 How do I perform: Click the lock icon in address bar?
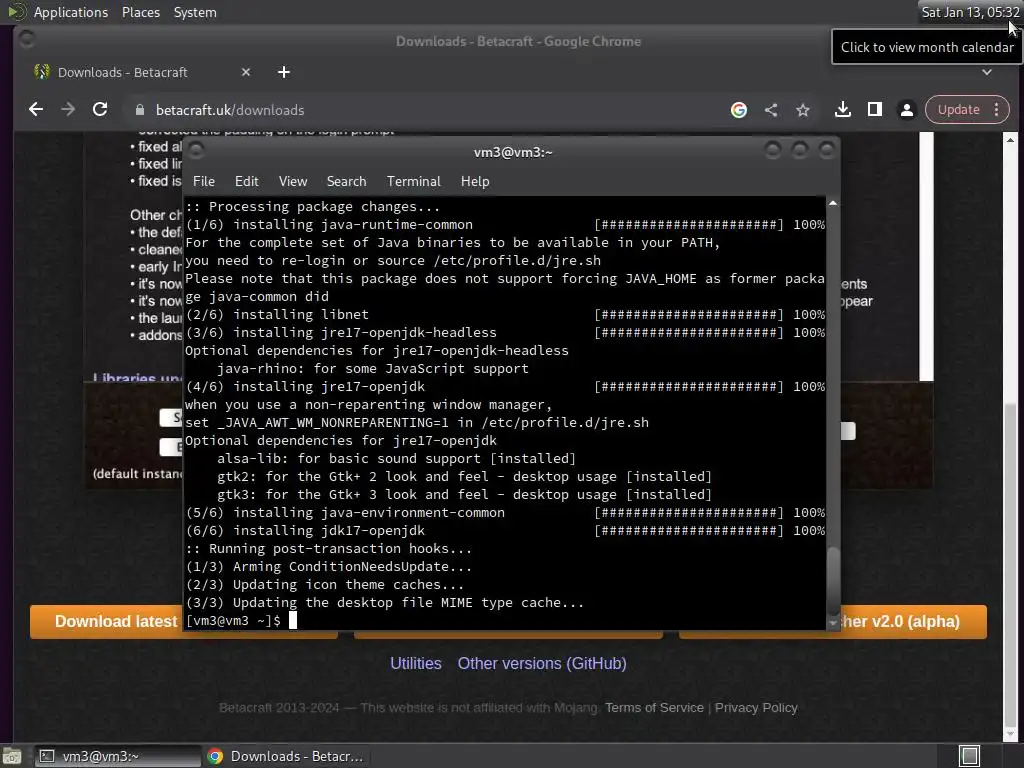140,110
